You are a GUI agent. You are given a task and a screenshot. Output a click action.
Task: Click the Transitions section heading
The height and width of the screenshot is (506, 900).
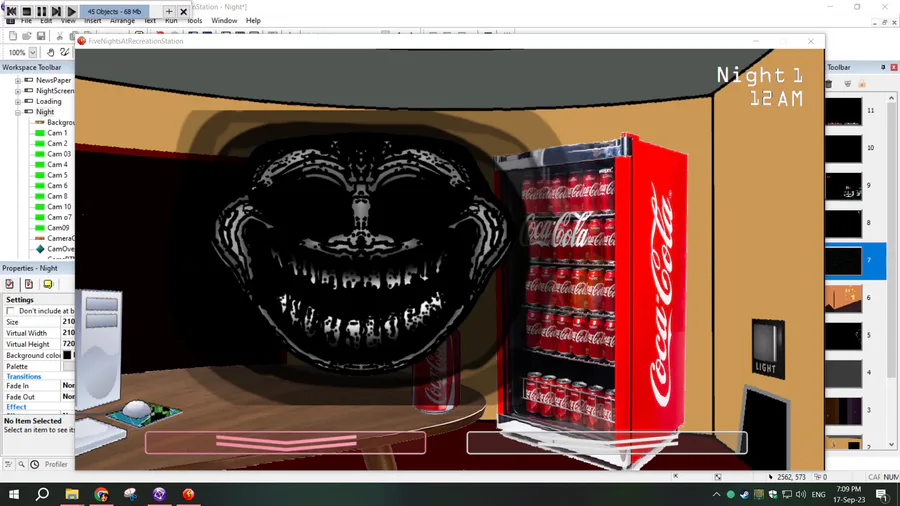[x=24, y=376]
